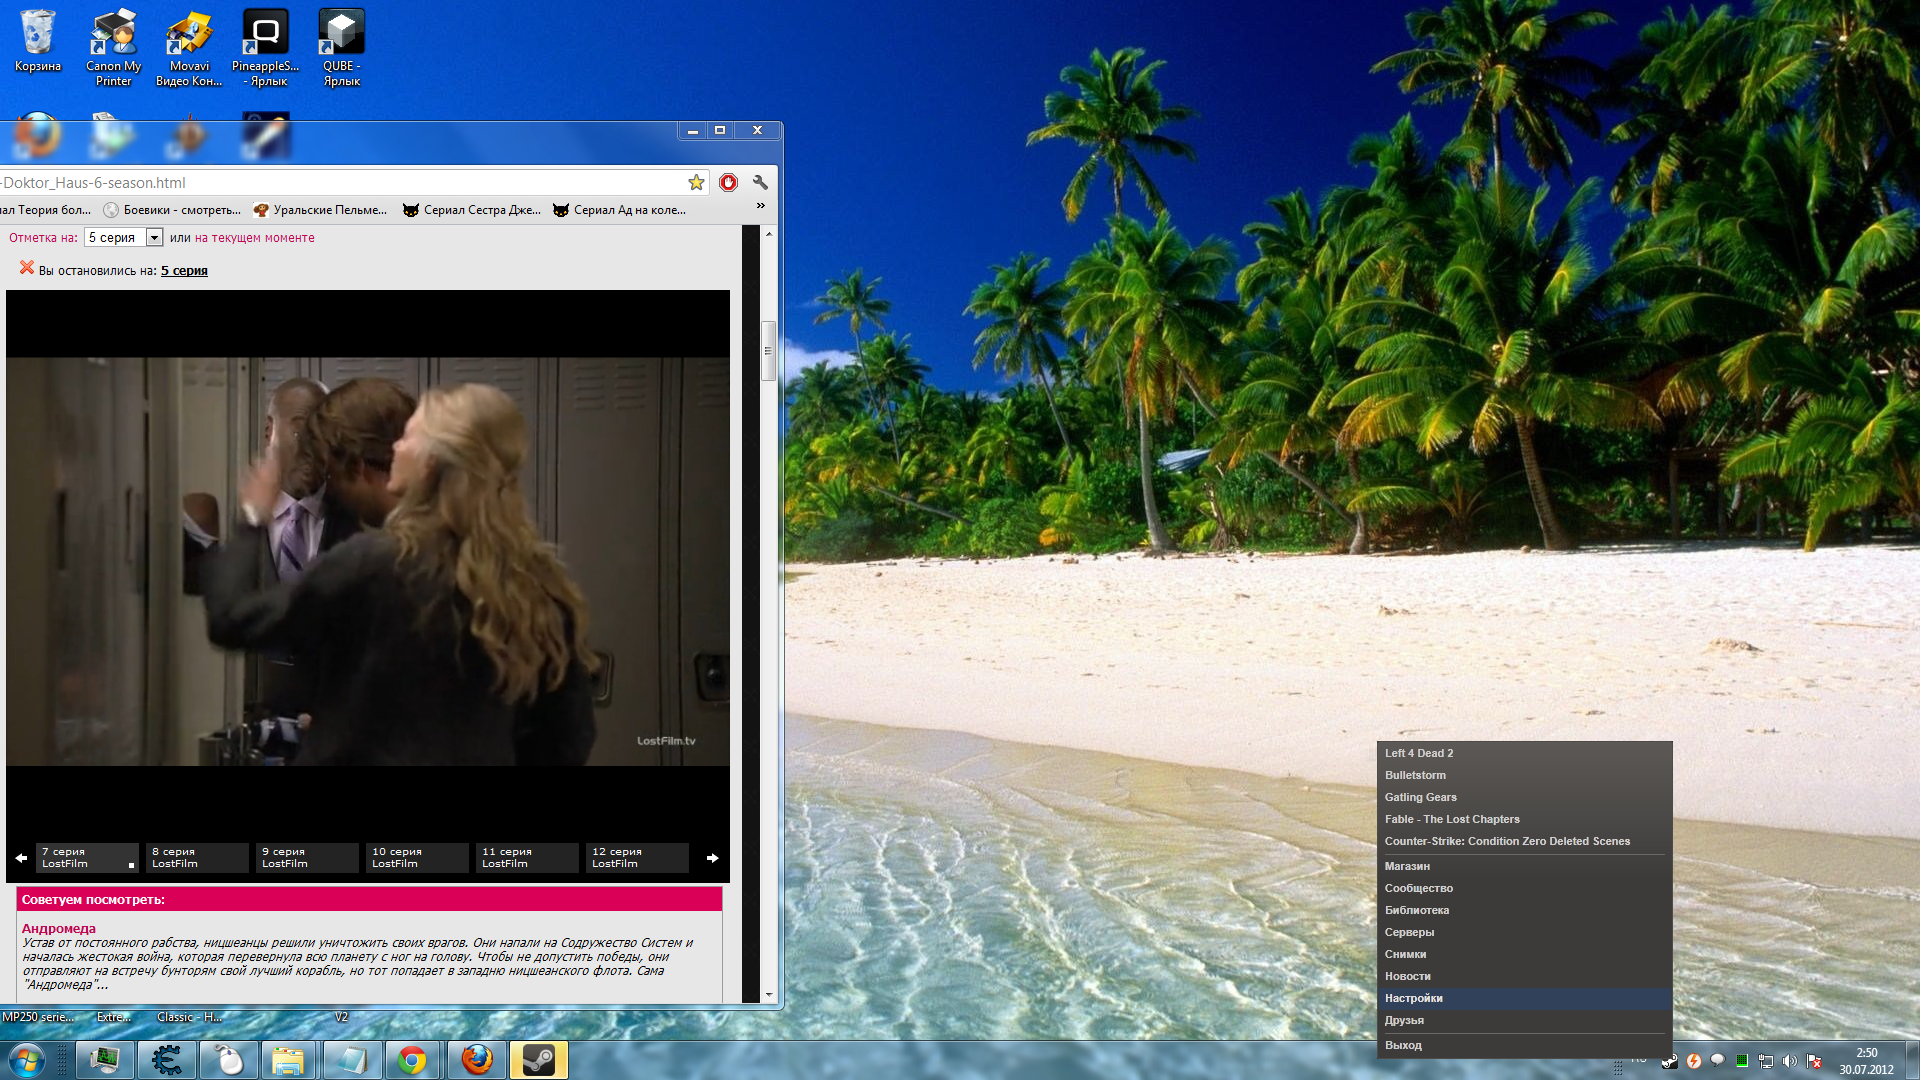Viewport: 1920px width, 1080px height.
Task: Show next episodes with the right arrow
Action: pyautogui.click(x=713, y=858)
